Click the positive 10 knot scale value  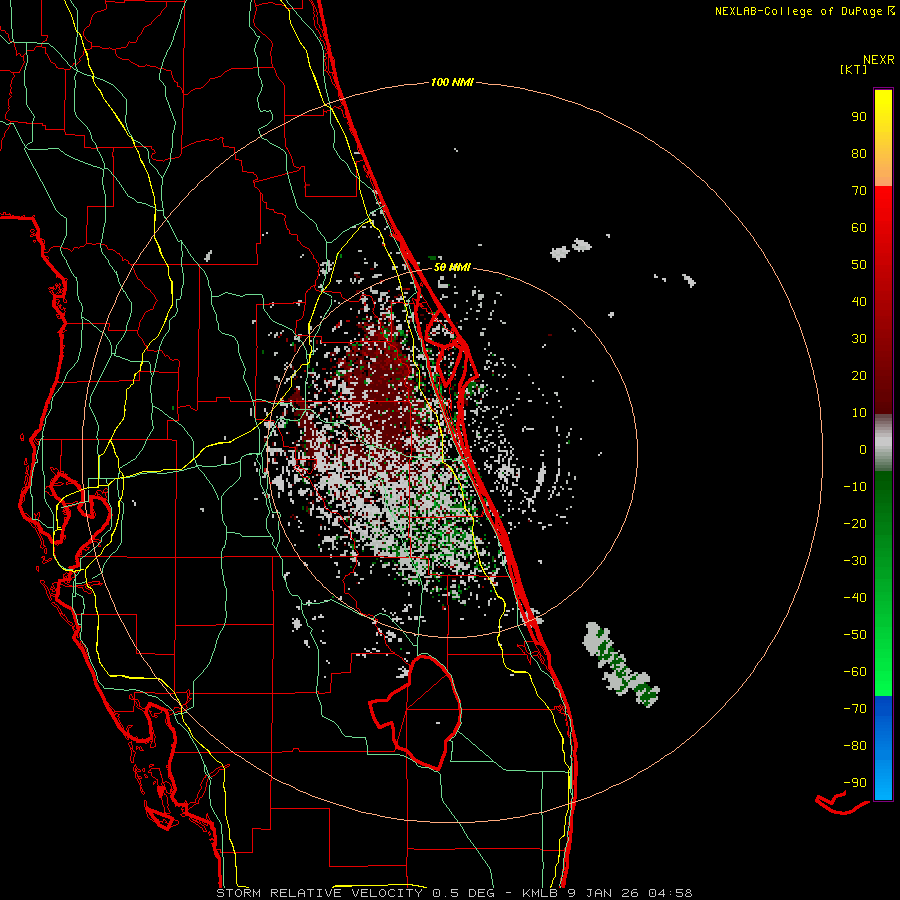tap(859, 413)
